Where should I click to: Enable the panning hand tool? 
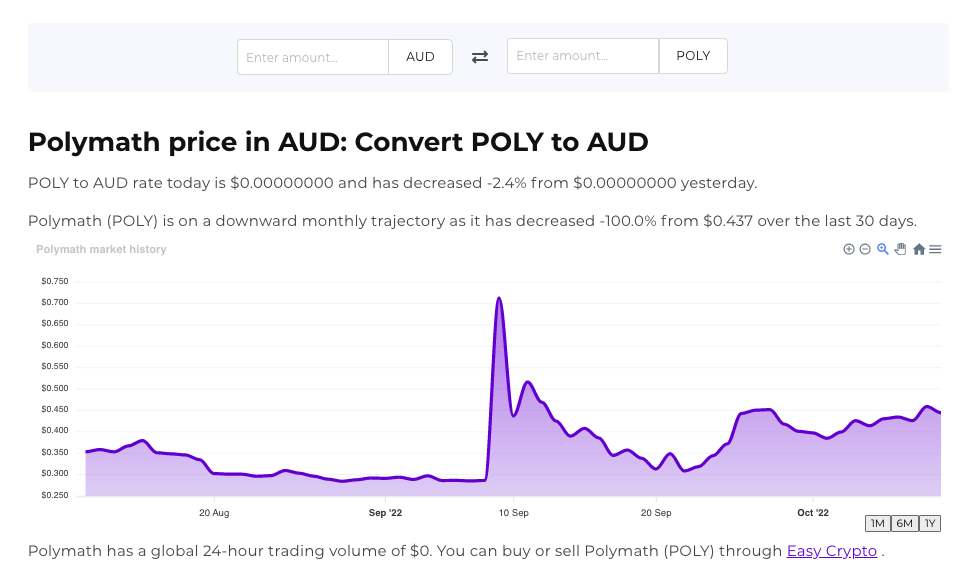click(x=900, y=249)
